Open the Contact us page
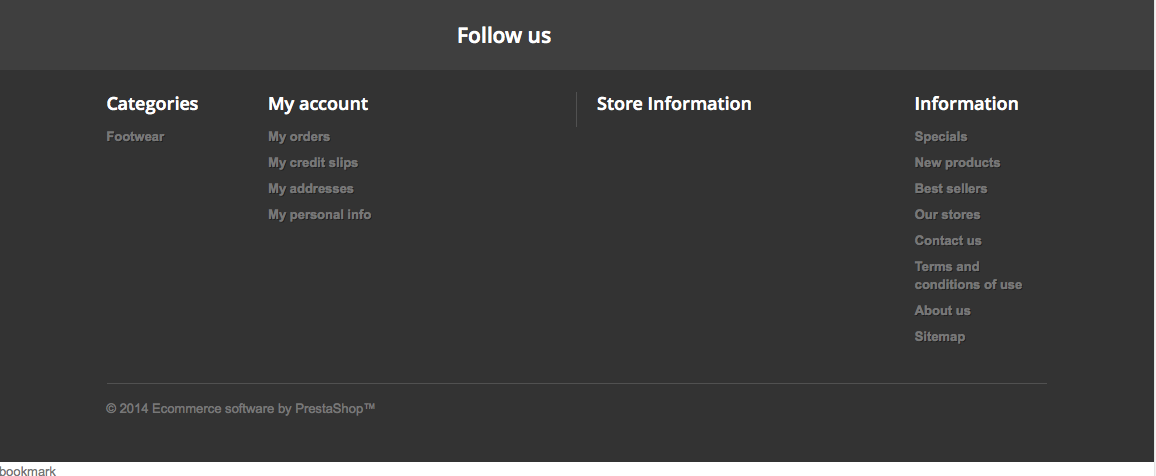Image resolution: width=1156 pixels, height=476 pixels. coord(947,241)
